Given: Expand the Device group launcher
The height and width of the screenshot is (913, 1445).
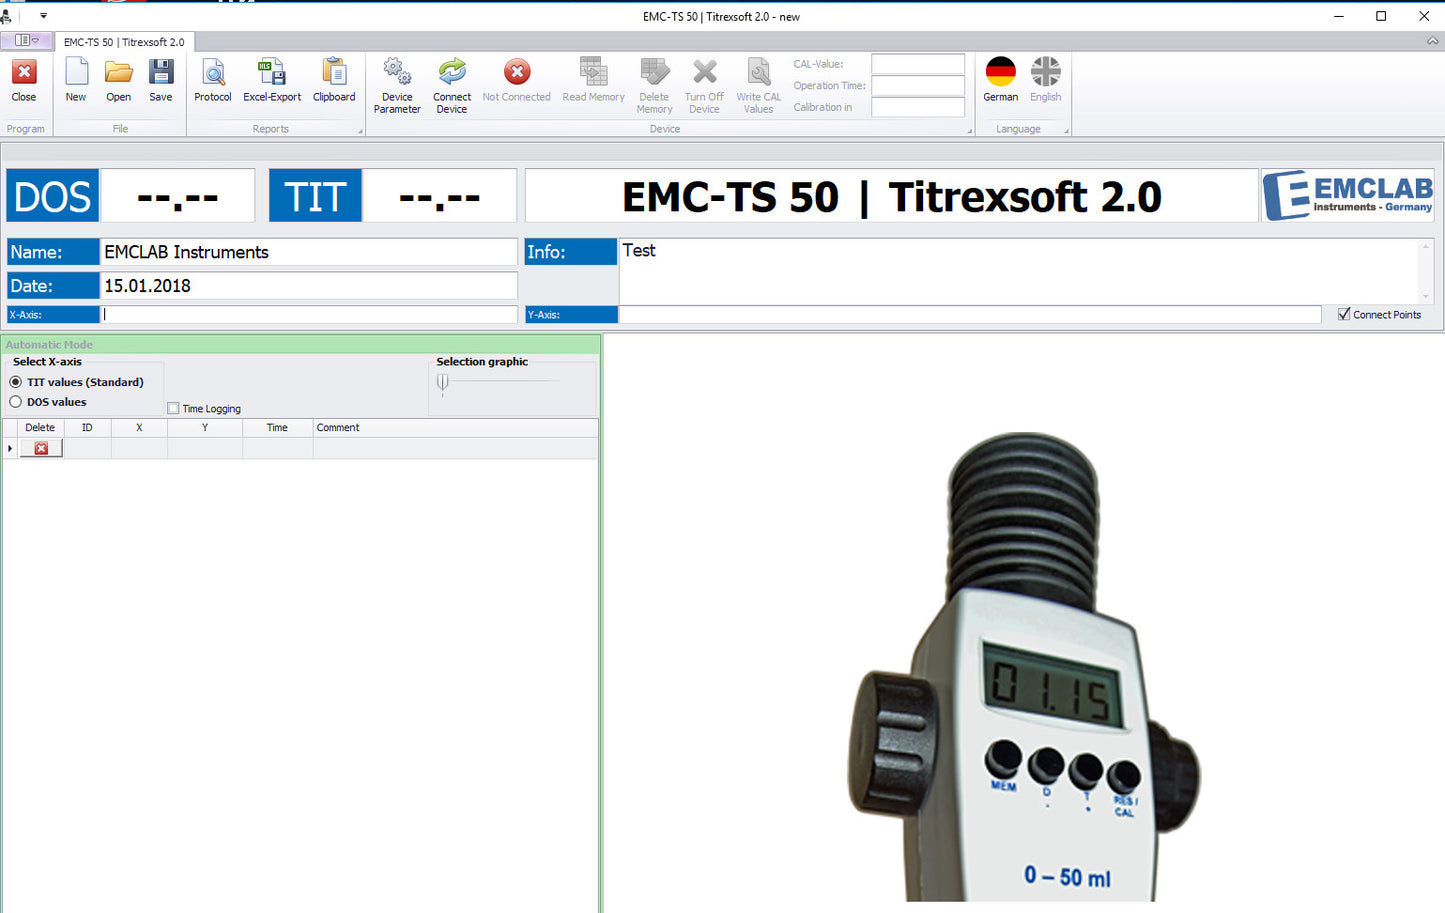Looking at the screenshot, I should point(969,131).
